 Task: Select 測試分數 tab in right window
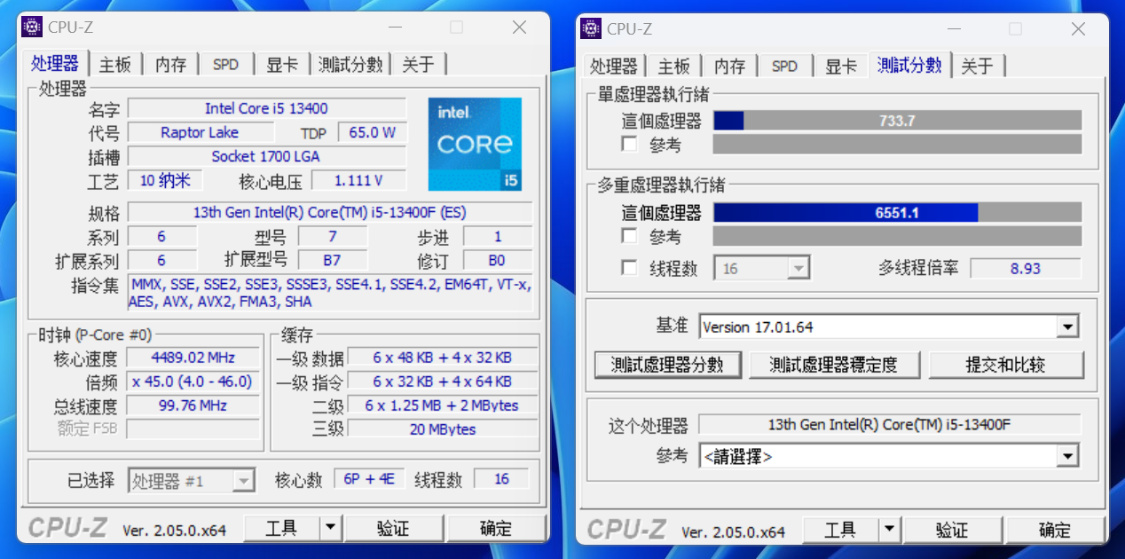point(909,65)
